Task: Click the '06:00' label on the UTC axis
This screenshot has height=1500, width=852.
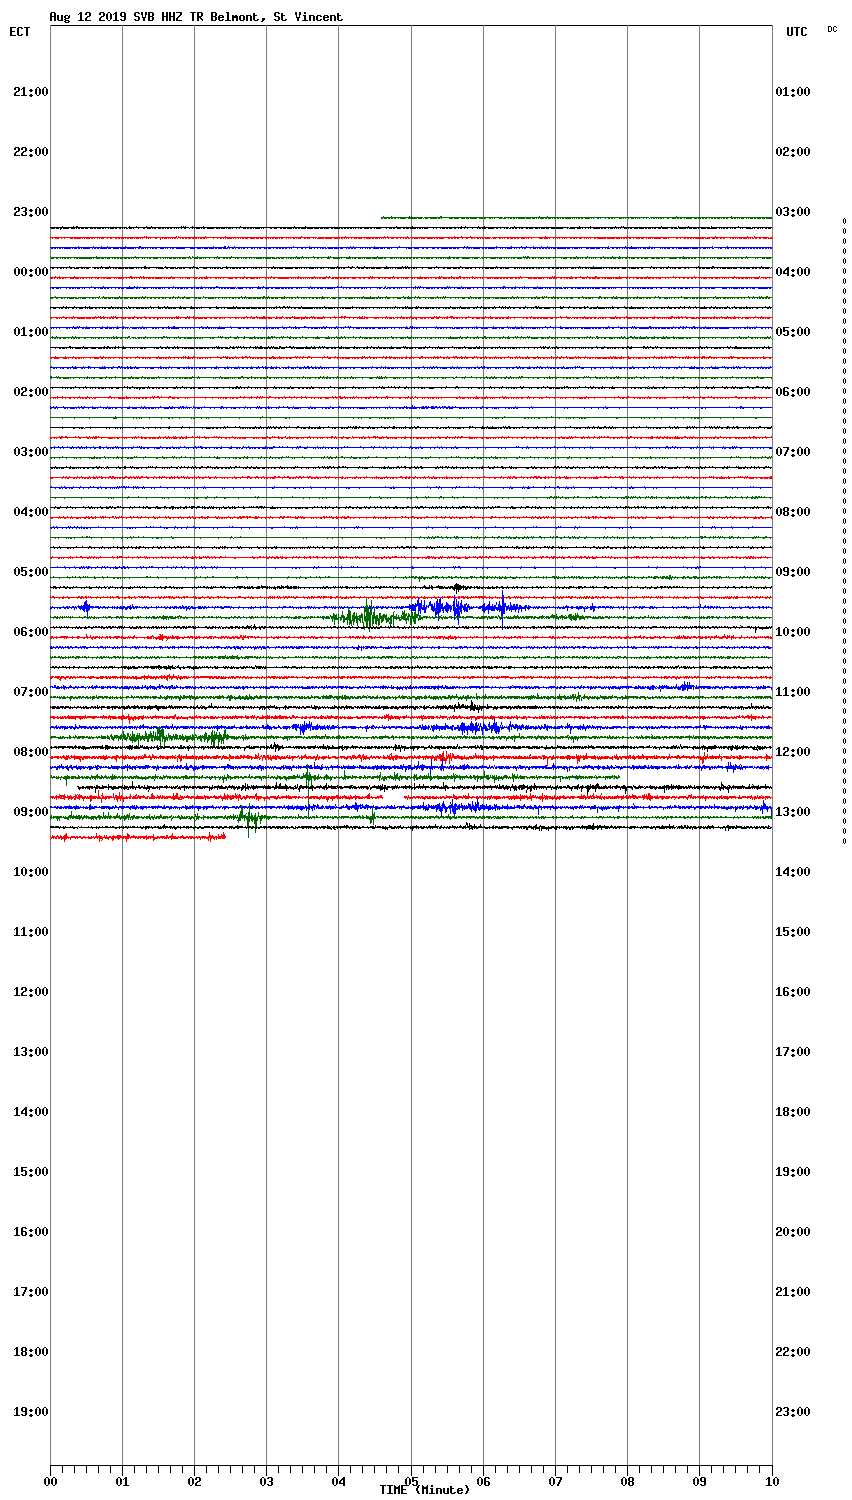Action: point(793,392)
